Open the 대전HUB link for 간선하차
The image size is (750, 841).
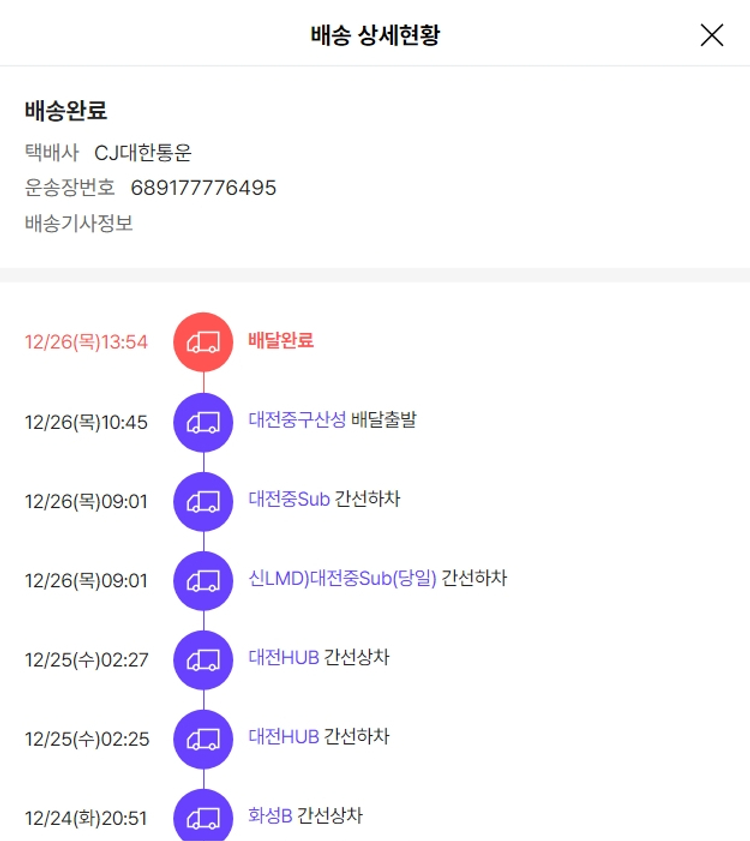[x=284, y=737]
